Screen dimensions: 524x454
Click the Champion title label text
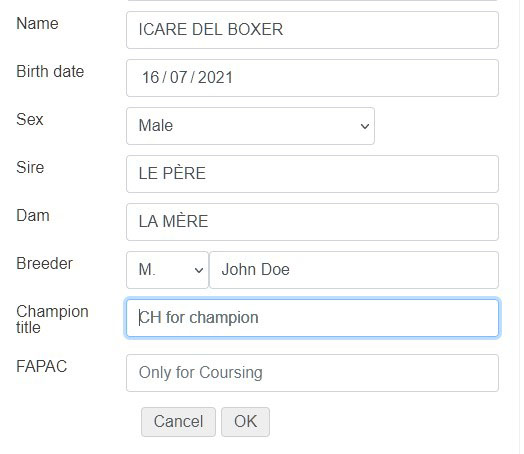[x=52, y=319]
